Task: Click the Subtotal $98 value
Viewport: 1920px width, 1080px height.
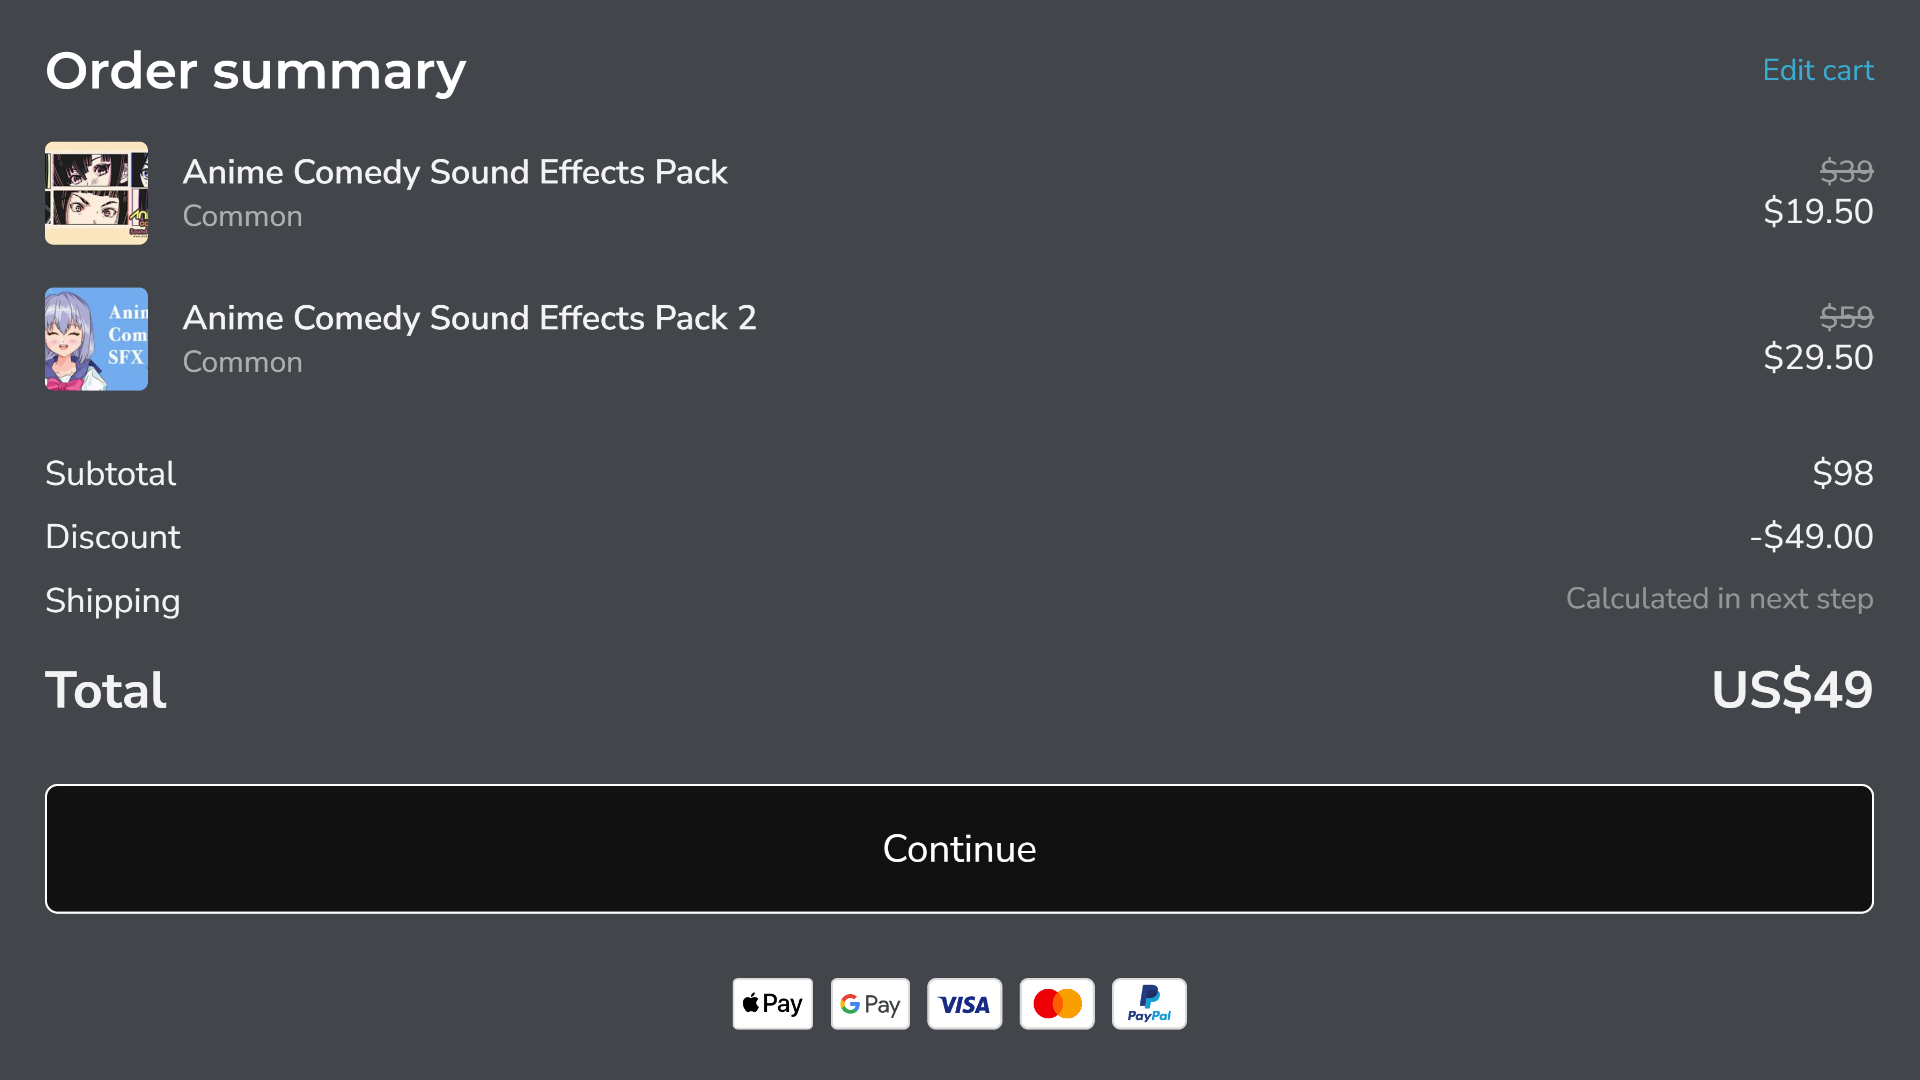Action: pos(1842,473)
